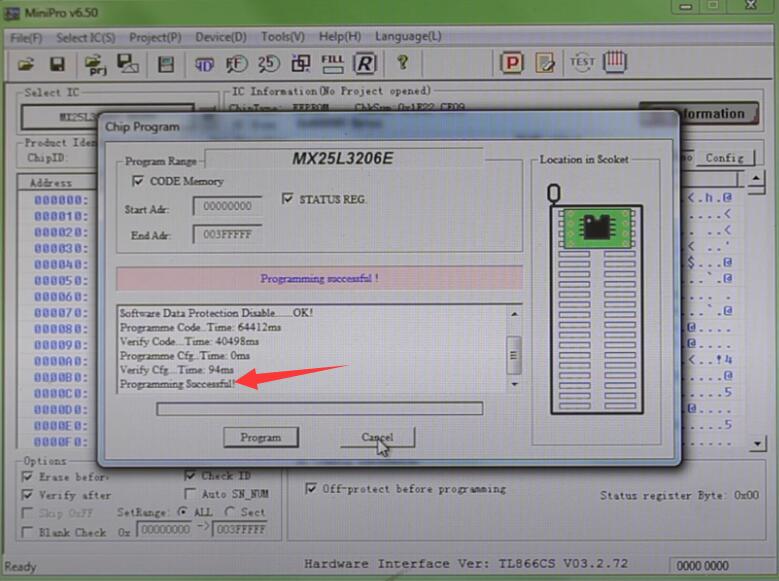Click the End Adr 003FFFFF field
This screenshot has width=779, height=581.
coord(227,234)
